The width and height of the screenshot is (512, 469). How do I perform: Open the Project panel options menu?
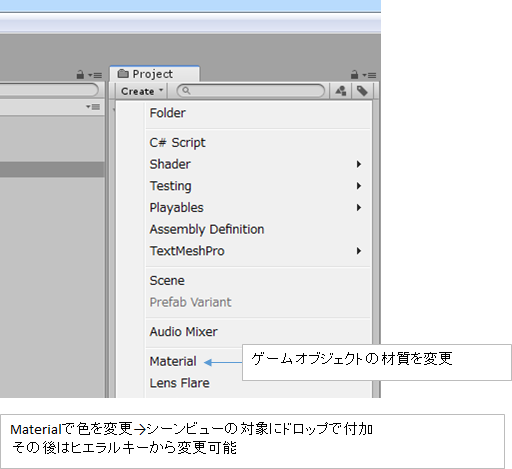coord(369,75)
